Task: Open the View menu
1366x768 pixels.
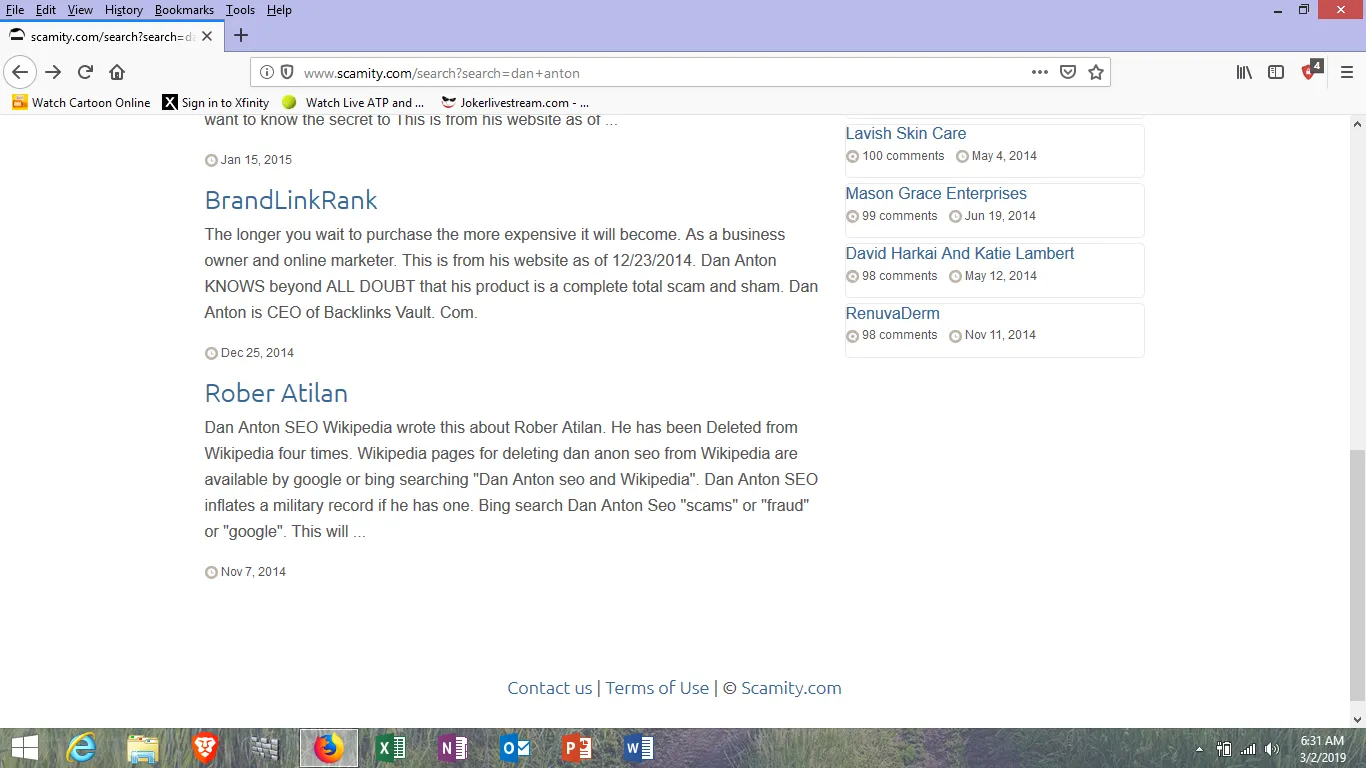Action: point(80,10)
